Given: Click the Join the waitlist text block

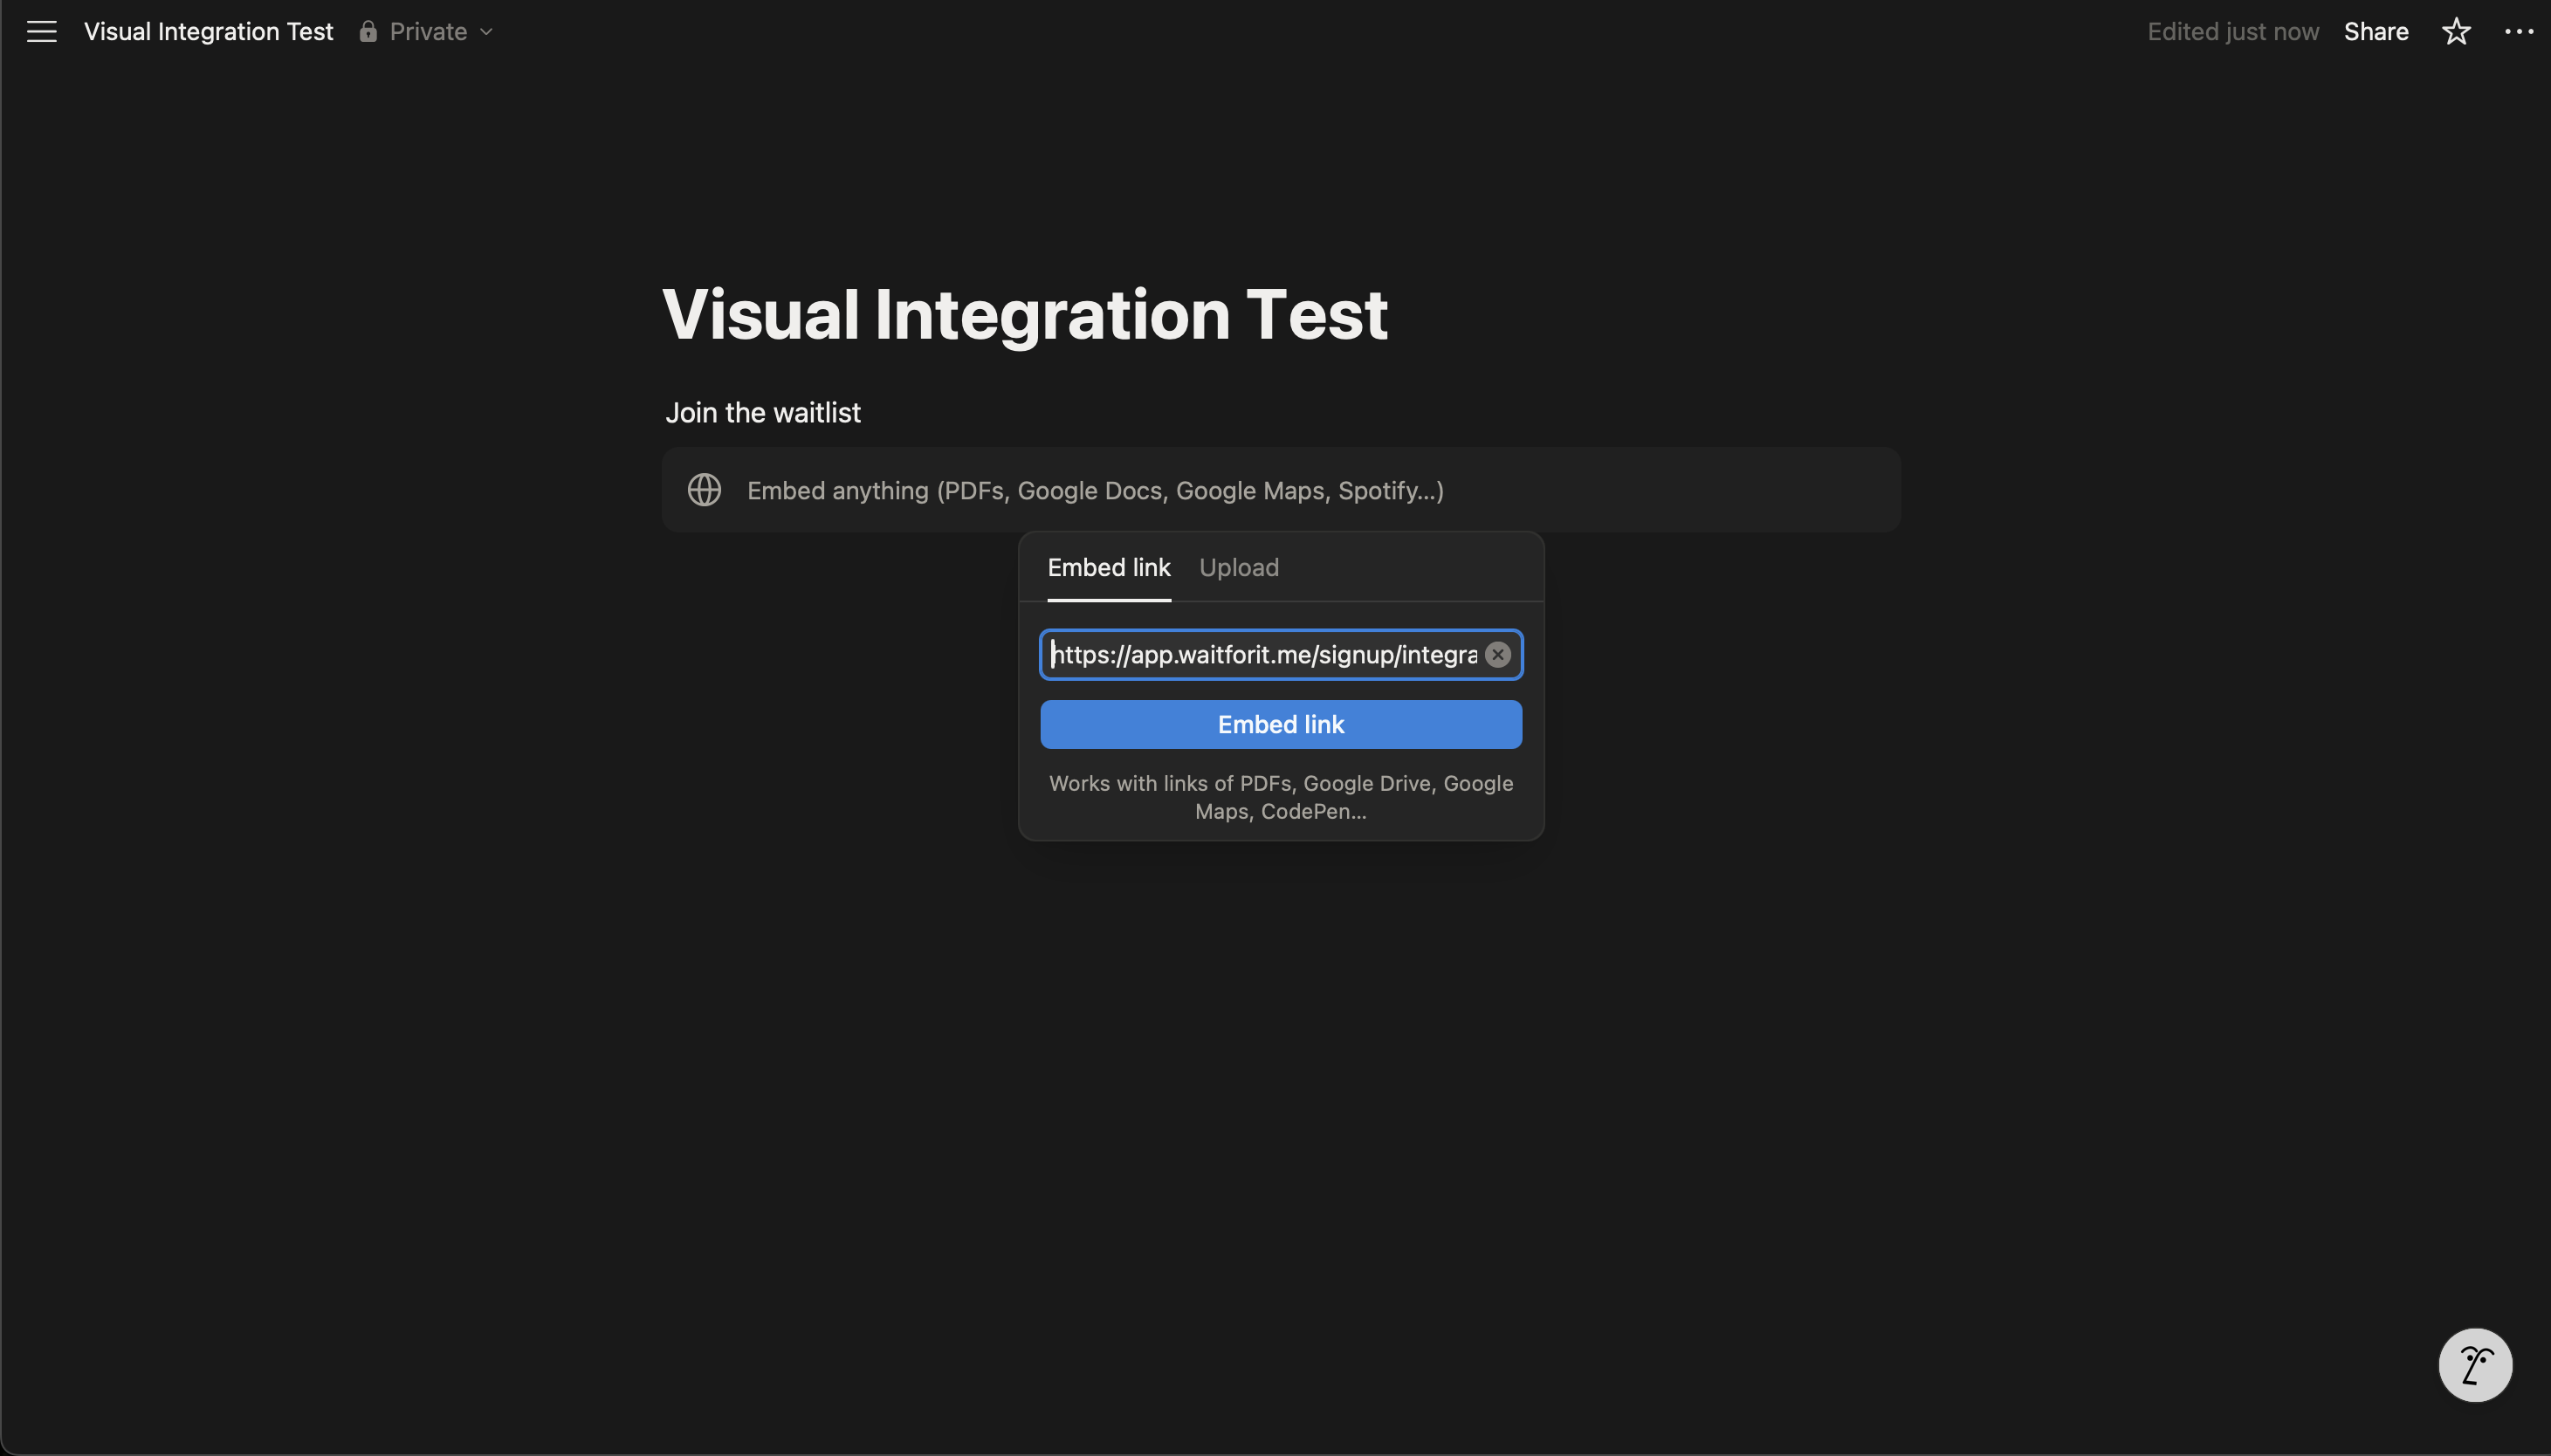Looking at the screenshot, I should (x=762, y=412).
